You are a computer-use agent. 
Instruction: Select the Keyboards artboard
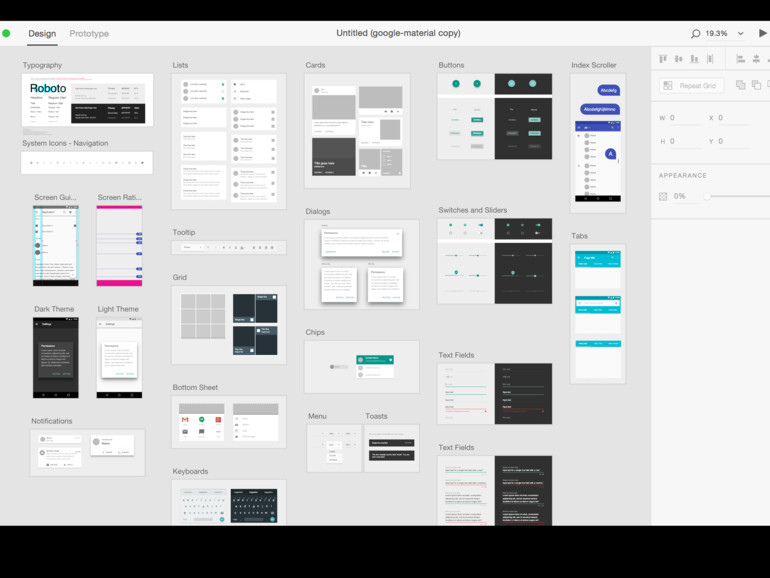229,503
